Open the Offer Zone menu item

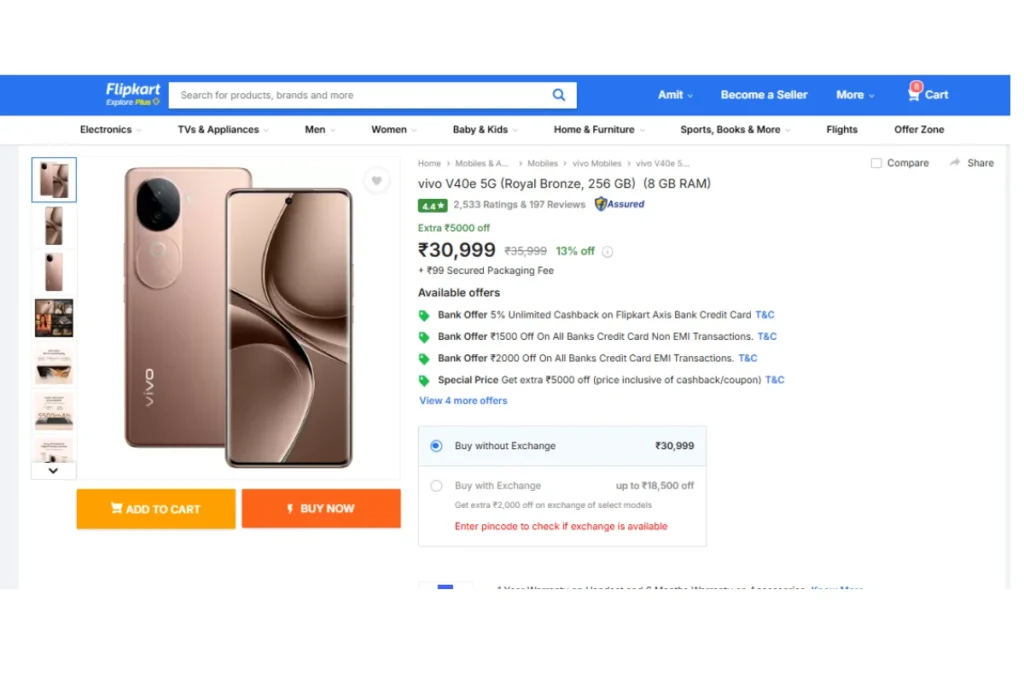[919, 129]
